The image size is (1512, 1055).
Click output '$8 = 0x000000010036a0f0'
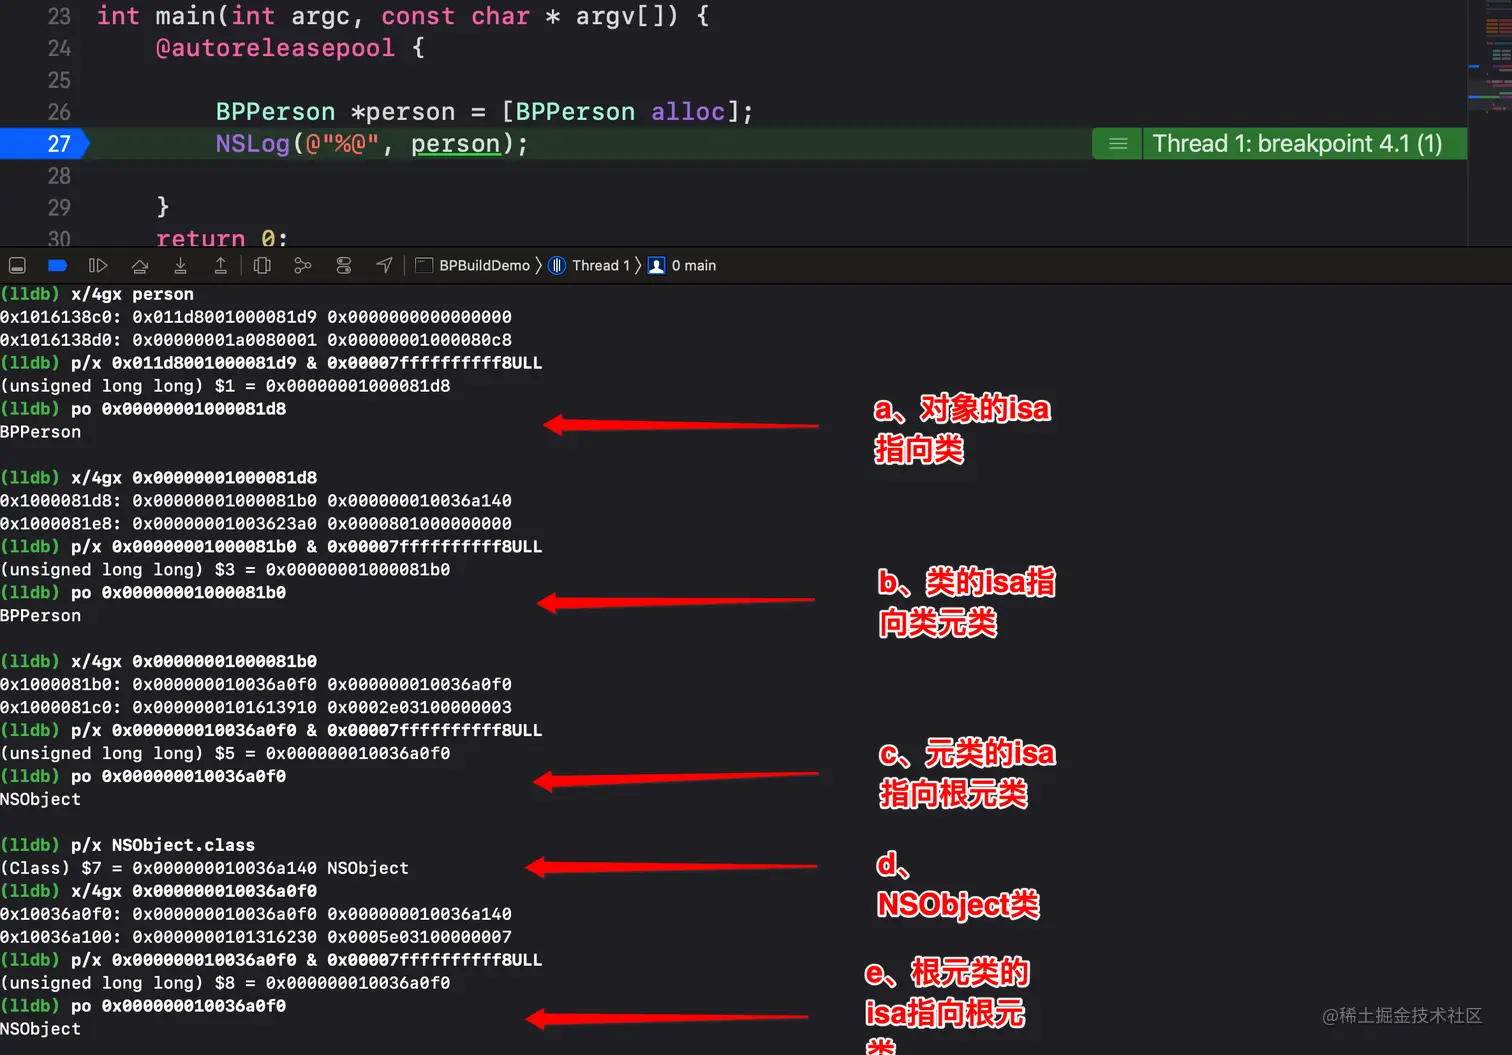[x=332, y=983]
